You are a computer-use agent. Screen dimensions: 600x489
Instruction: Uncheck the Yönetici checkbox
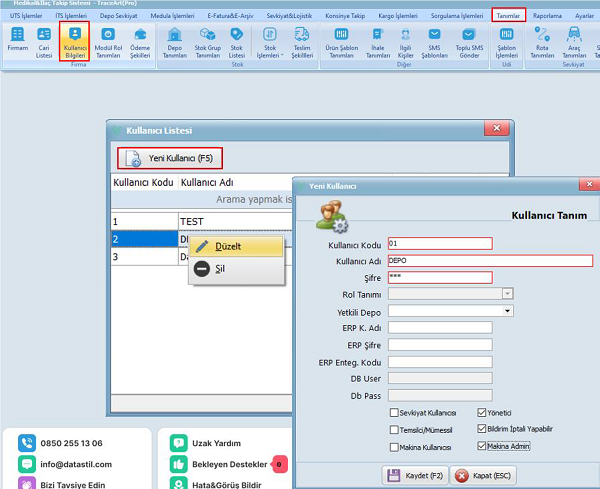[x=483, y=412]
